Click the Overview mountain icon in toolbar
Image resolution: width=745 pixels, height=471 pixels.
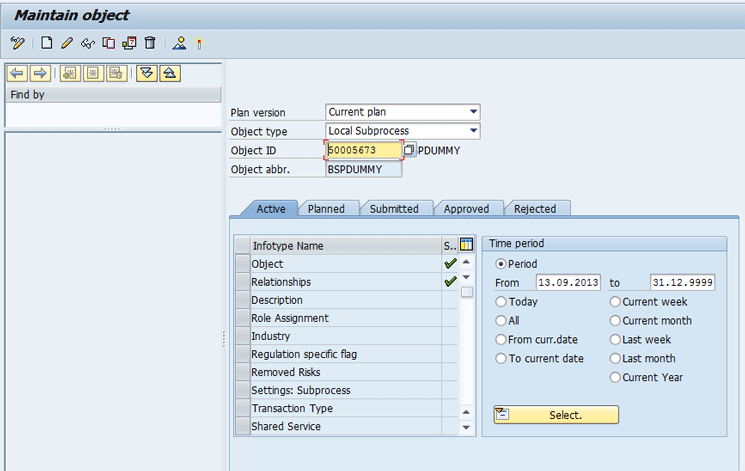point(180,43)
